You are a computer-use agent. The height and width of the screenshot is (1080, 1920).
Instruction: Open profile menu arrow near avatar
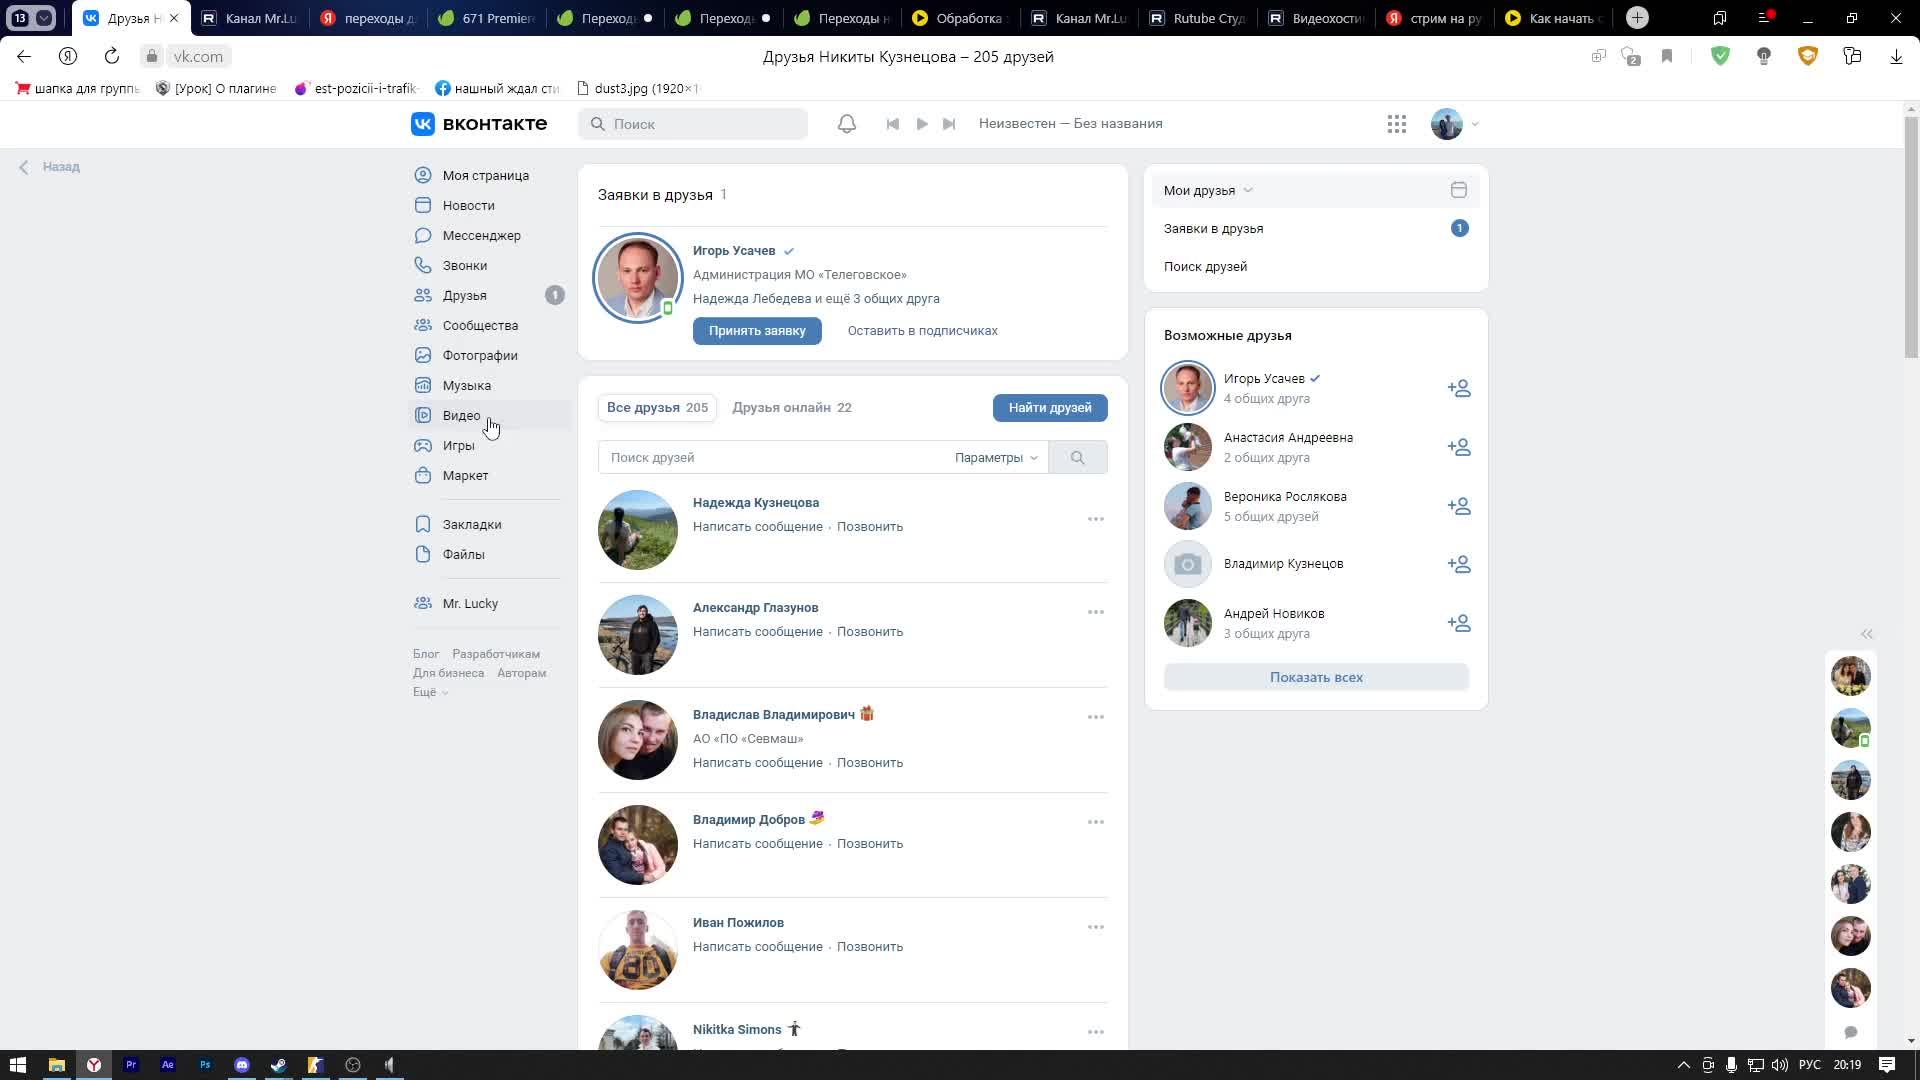pos(1475,125)
